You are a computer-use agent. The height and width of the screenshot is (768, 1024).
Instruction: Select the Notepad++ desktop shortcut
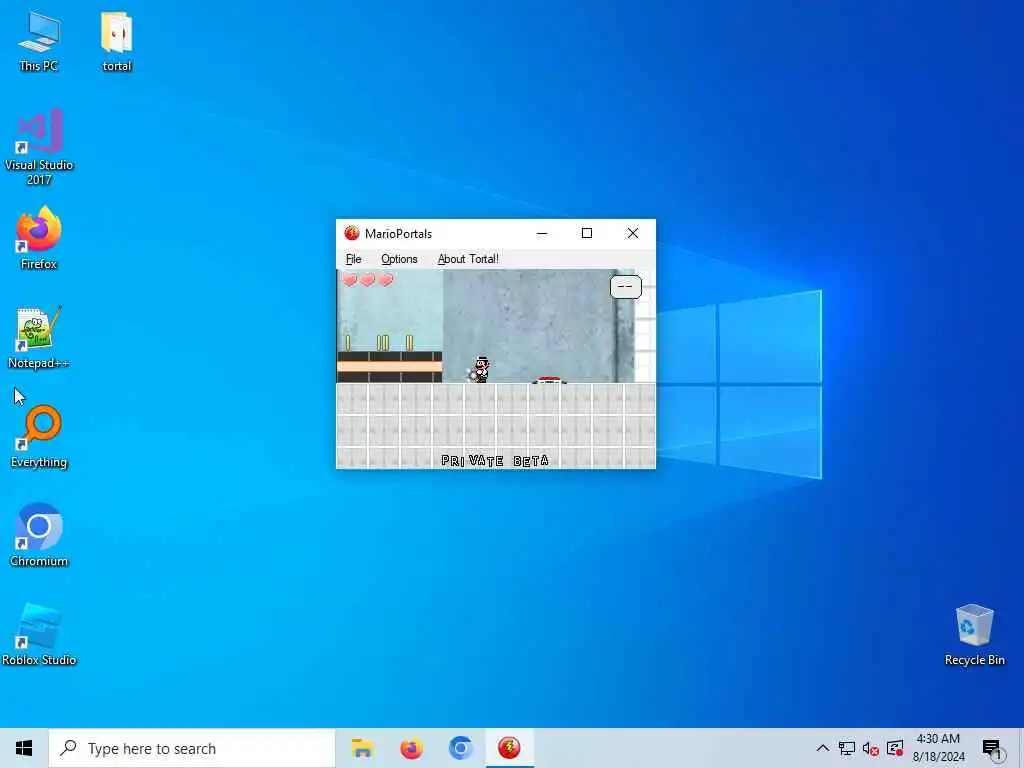click(39, 338)
